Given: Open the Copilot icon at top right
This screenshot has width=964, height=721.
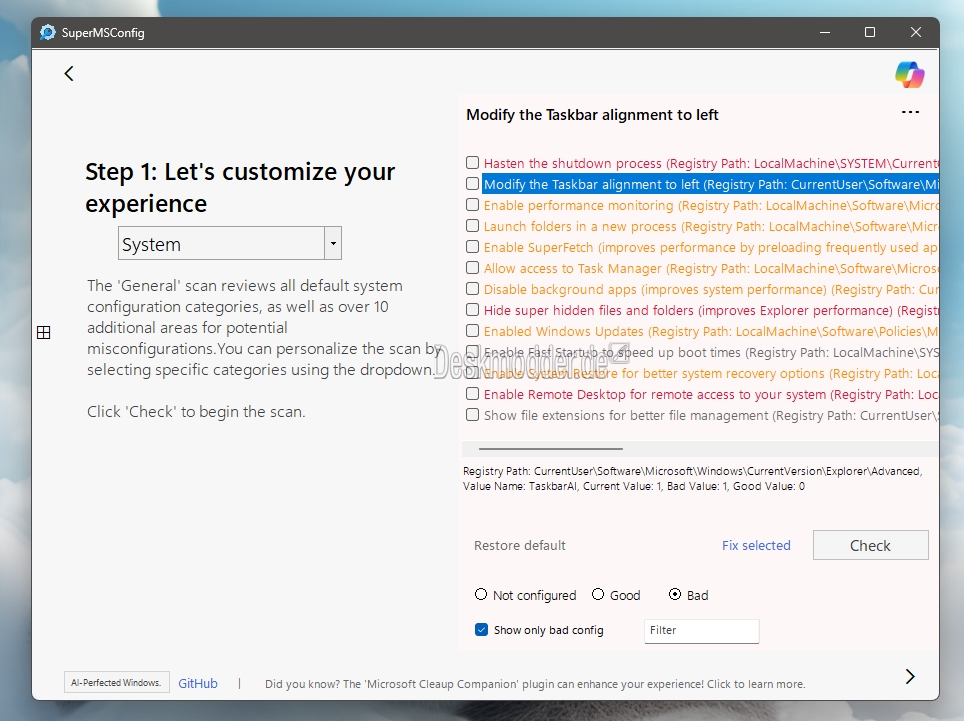Looking at the screenshot, I should (x=909, y=75).
